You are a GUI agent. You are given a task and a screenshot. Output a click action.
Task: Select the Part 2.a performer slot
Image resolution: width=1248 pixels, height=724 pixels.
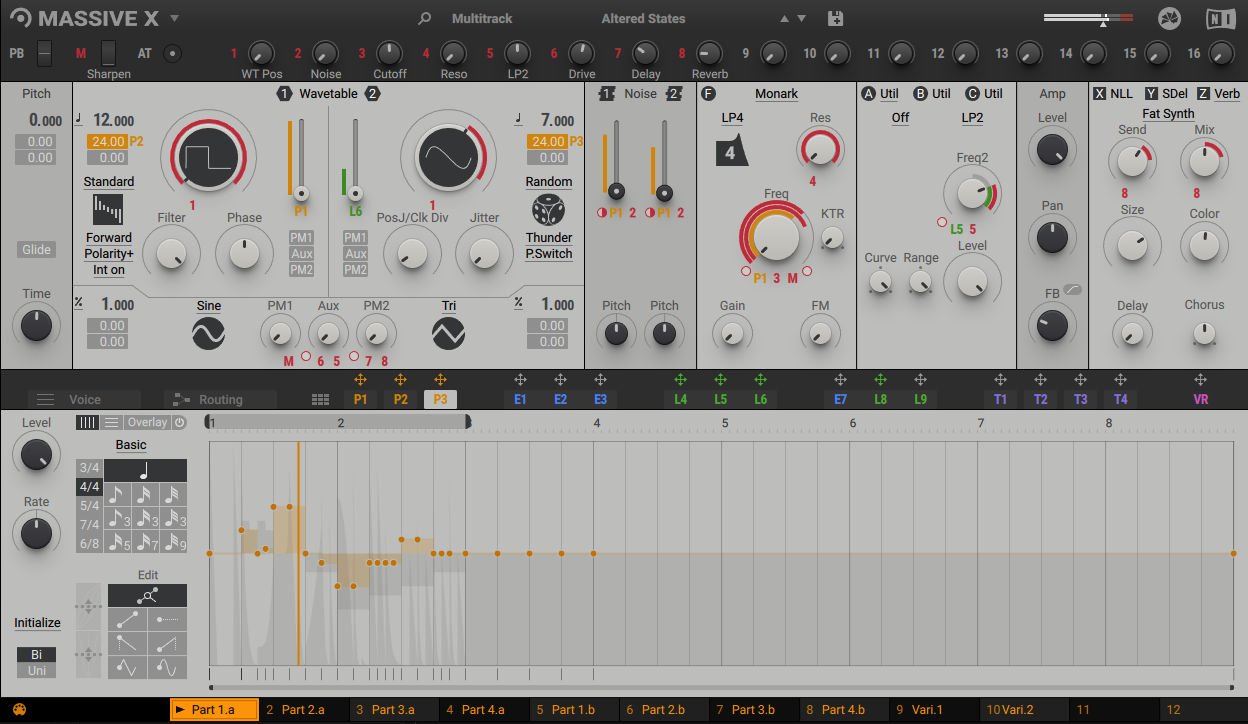tap(303, 710)
